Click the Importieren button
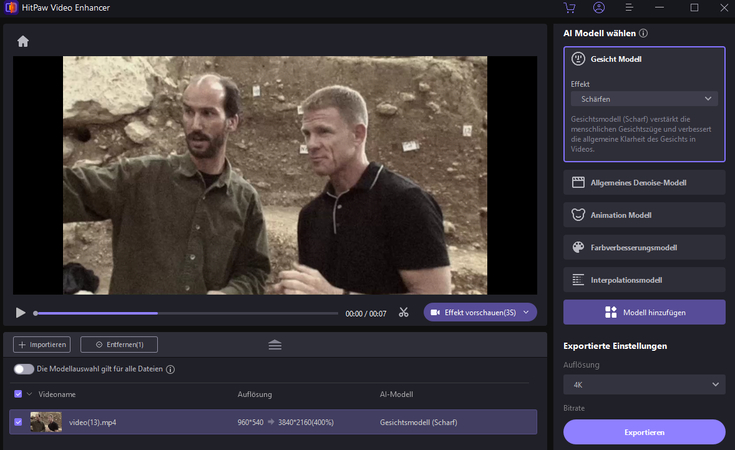 [42, 345]
